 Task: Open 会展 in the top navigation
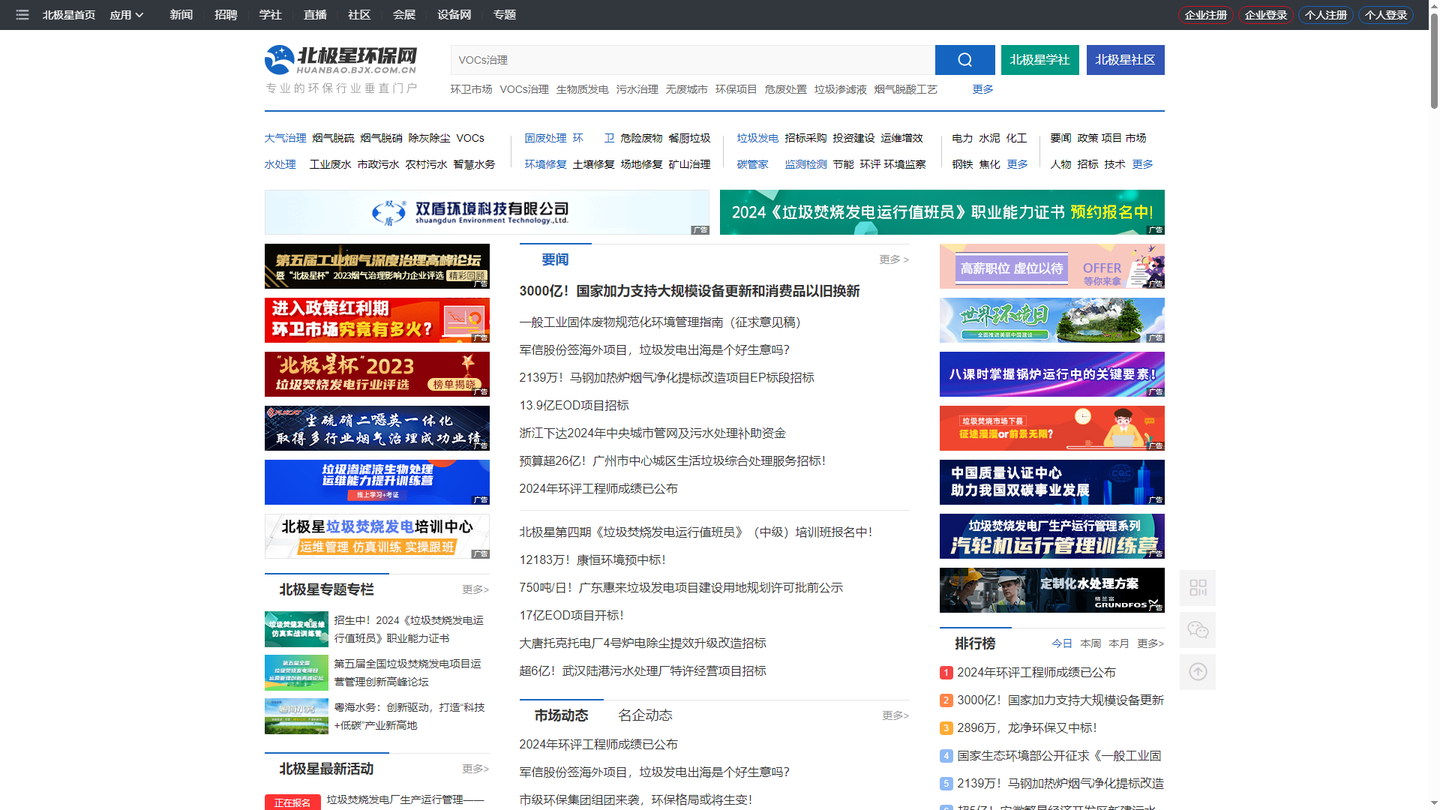tap(404, 15)
